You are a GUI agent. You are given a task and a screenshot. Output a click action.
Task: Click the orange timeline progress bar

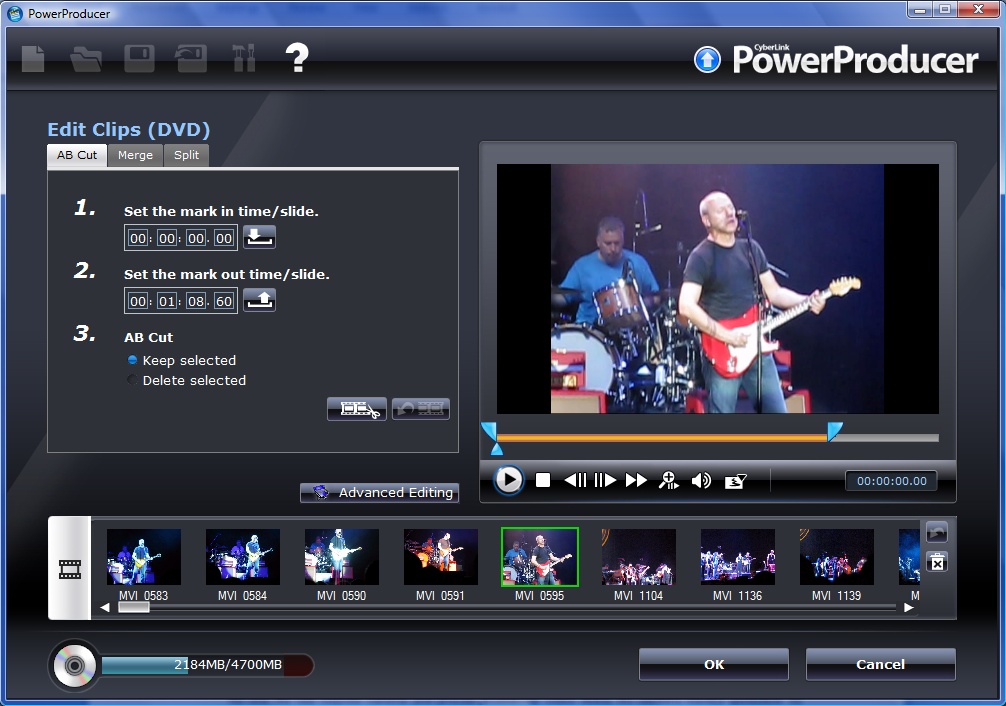[x=662, y=438]
